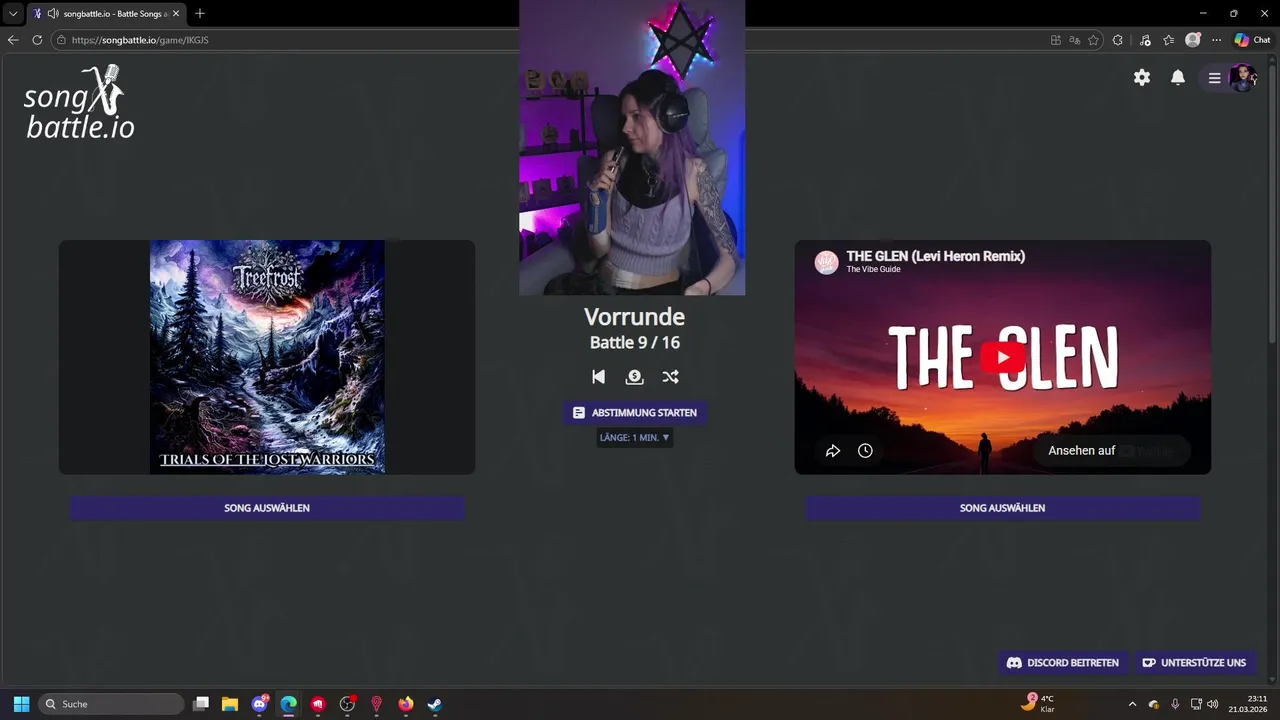Open browser extensions puzzle icon
The width and height of the screenshot is (1280, 720).
coord(1118,40)
